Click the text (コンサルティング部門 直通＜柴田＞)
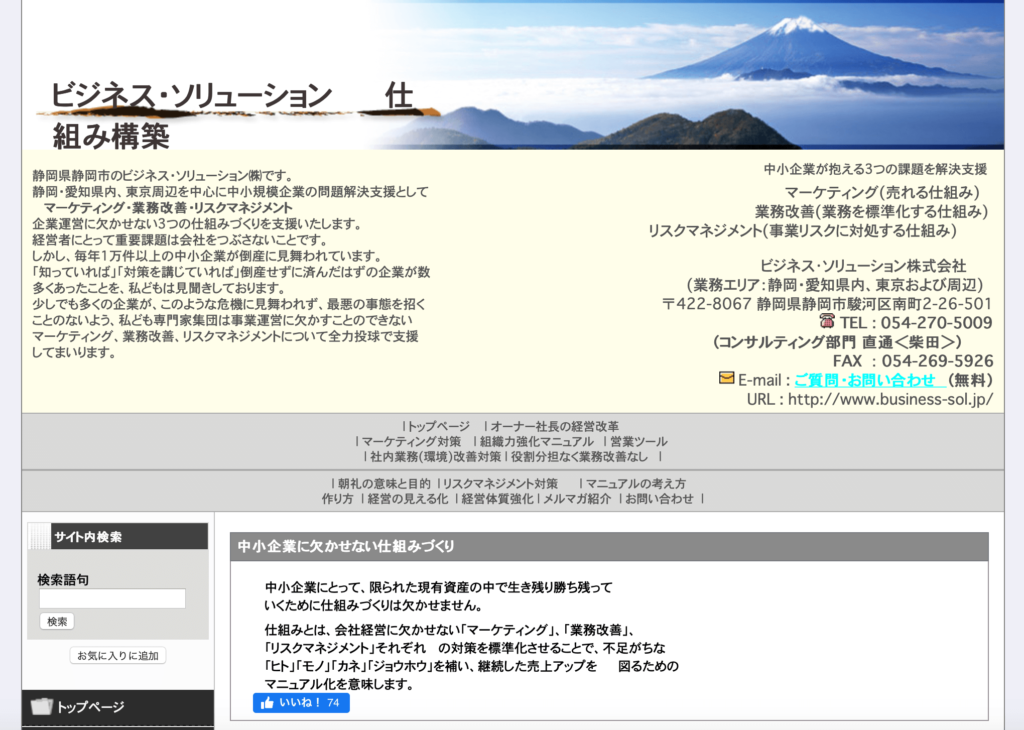 [837, 342]
